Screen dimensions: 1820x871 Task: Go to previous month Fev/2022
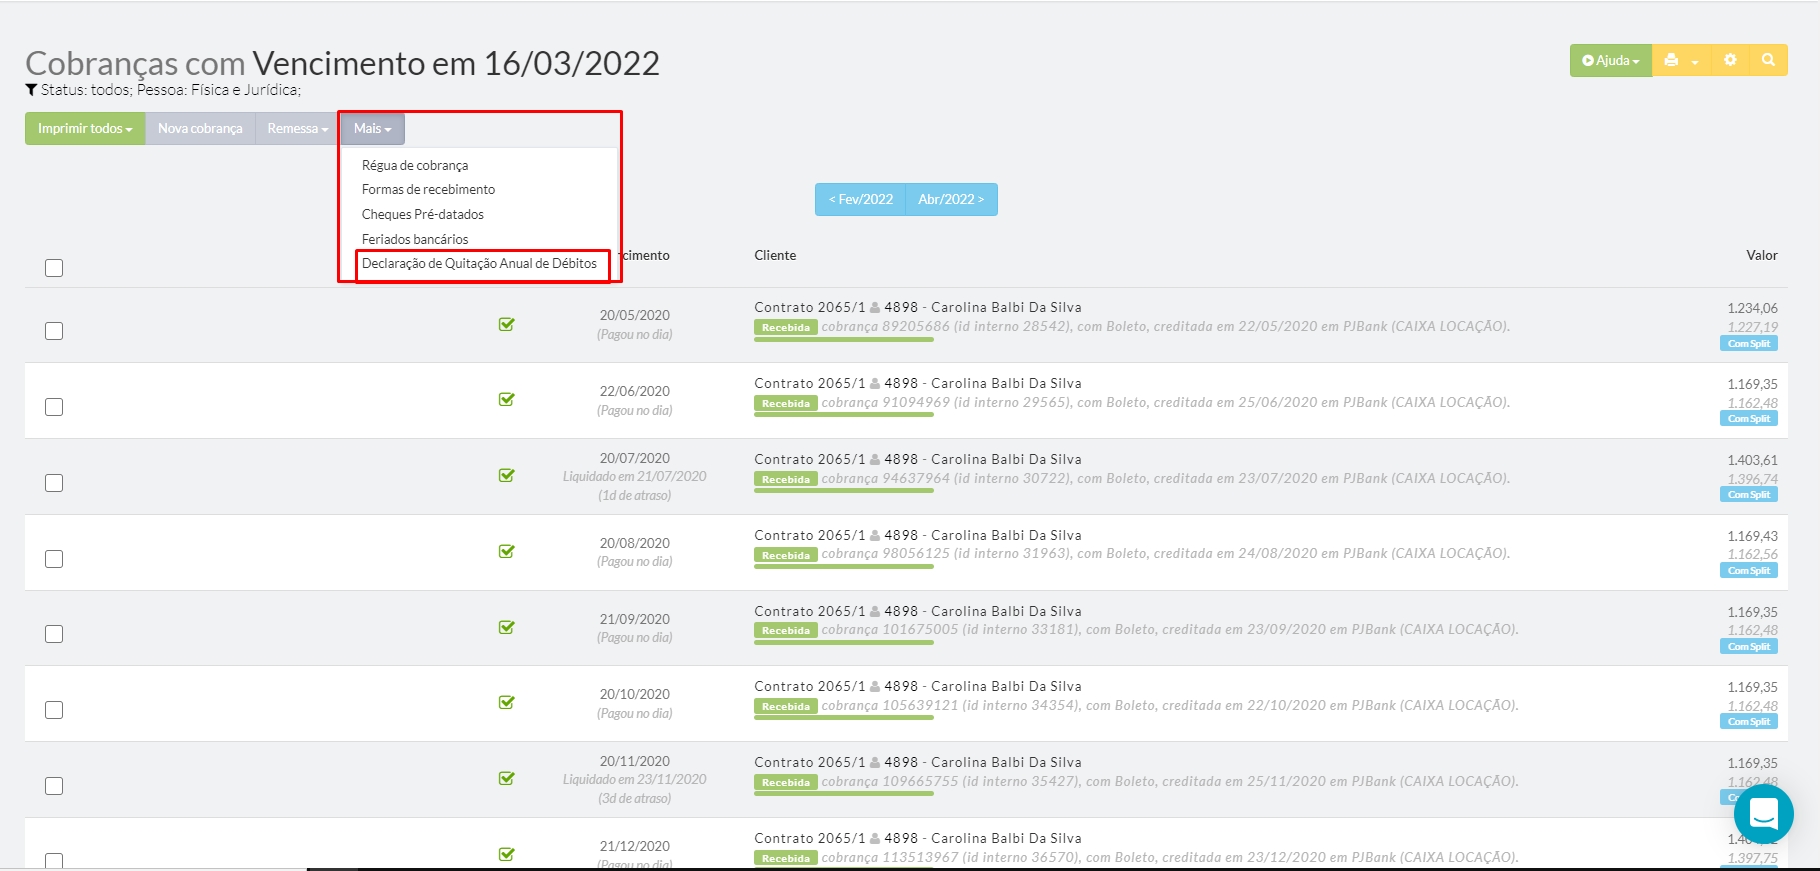860,199
